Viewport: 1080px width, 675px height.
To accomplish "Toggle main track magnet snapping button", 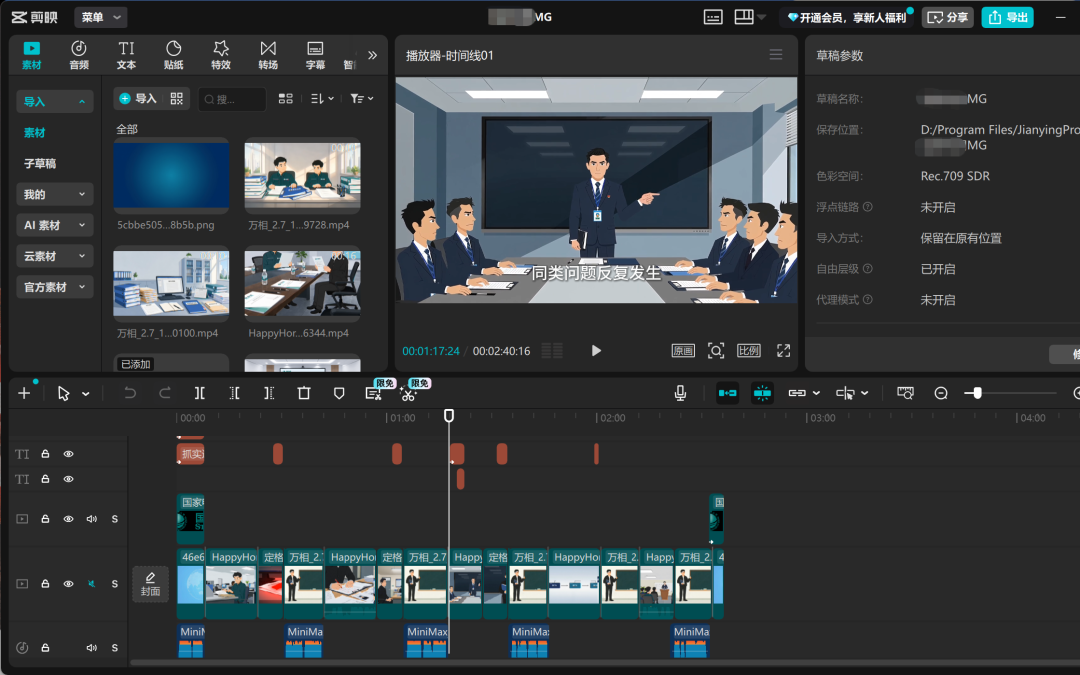I will pos(727,393).
